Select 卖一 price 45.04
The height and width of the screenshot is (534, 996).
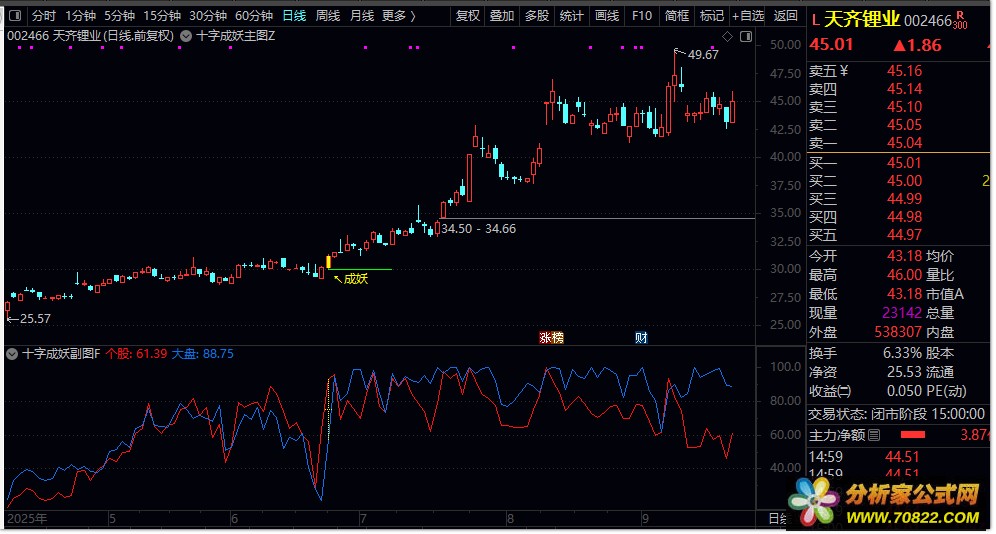[904, 143]
